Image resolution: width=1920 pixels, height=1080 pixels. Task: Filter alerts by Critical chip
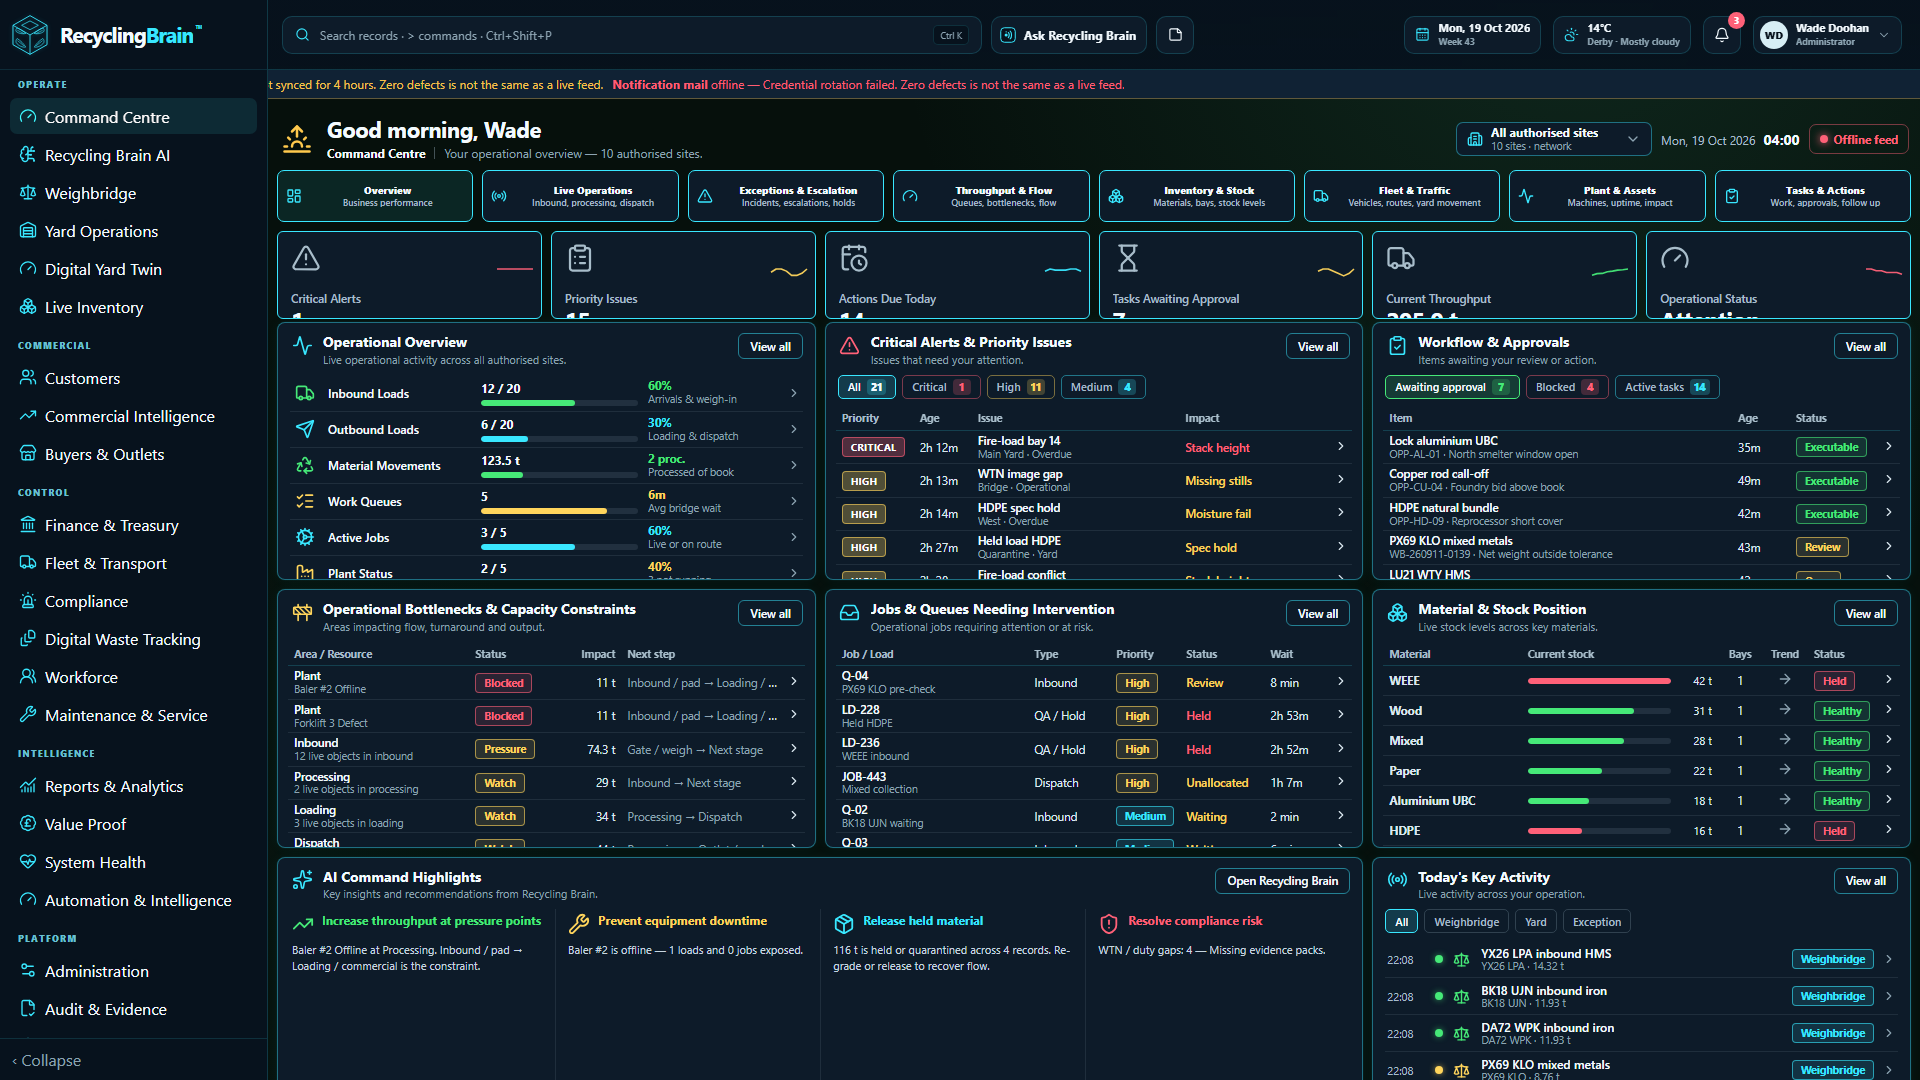click(940, 387)
